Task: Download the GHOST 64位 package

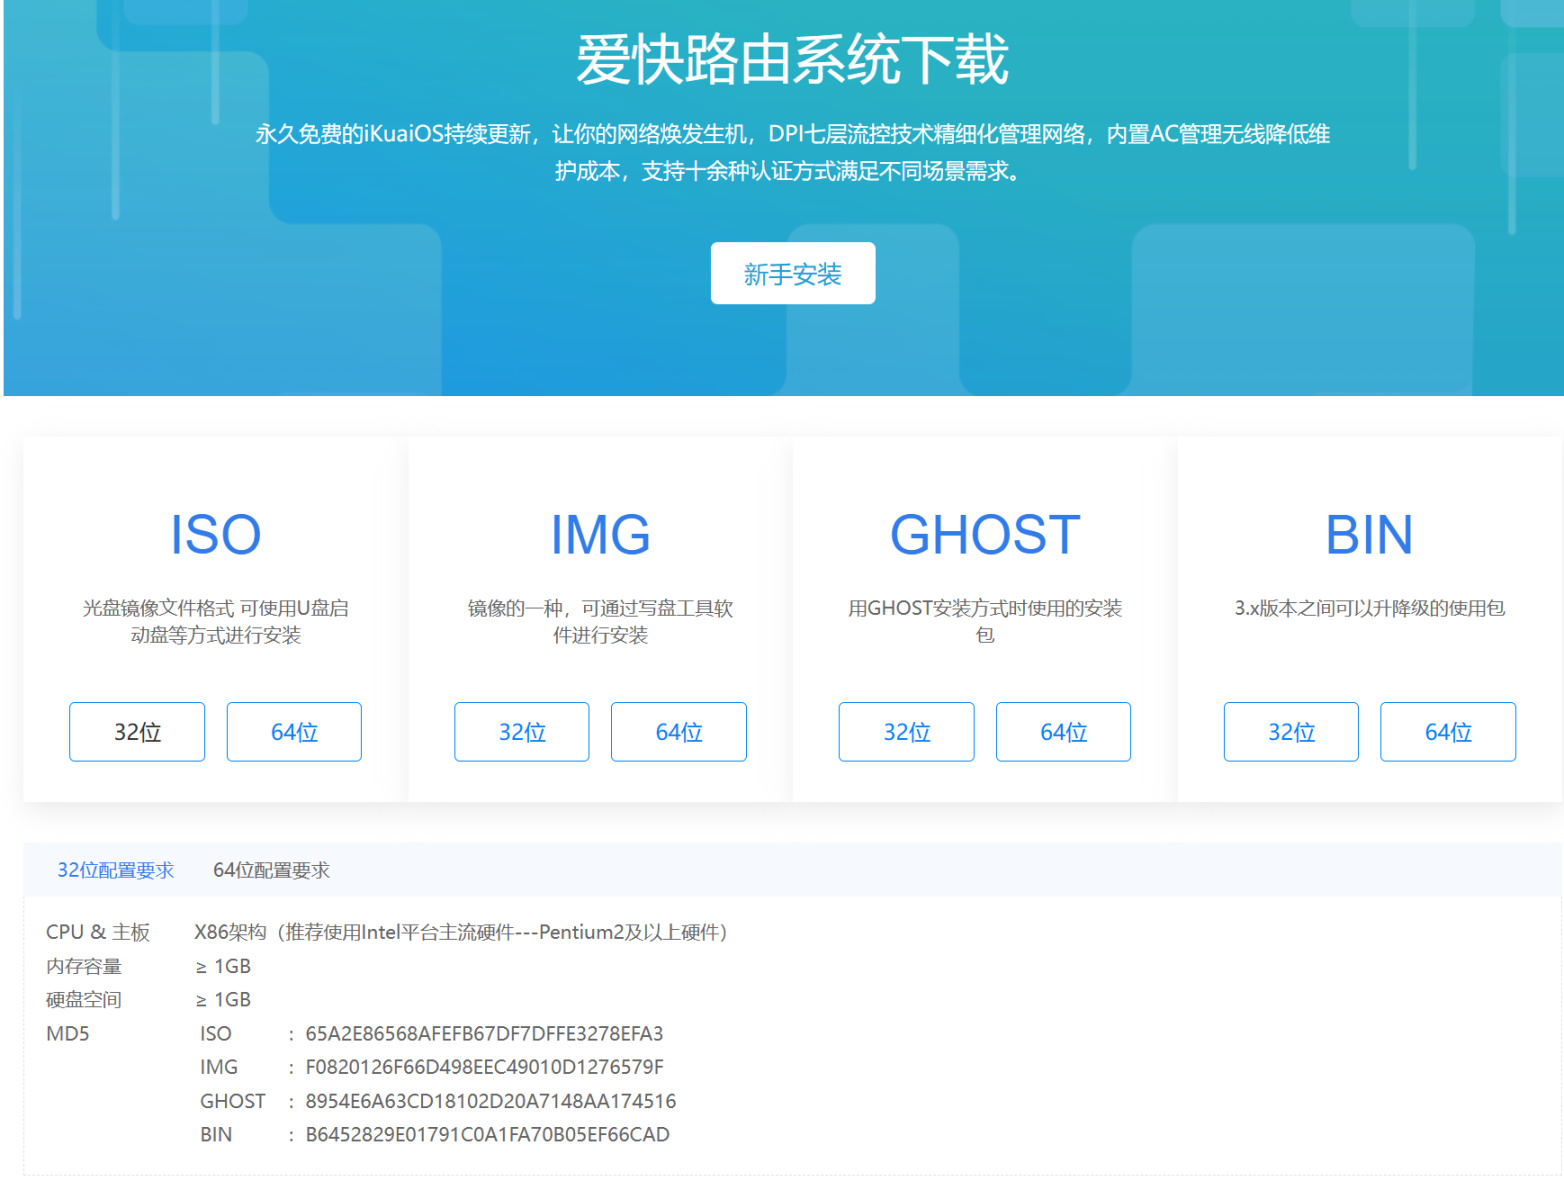Action: [1064, 732]
